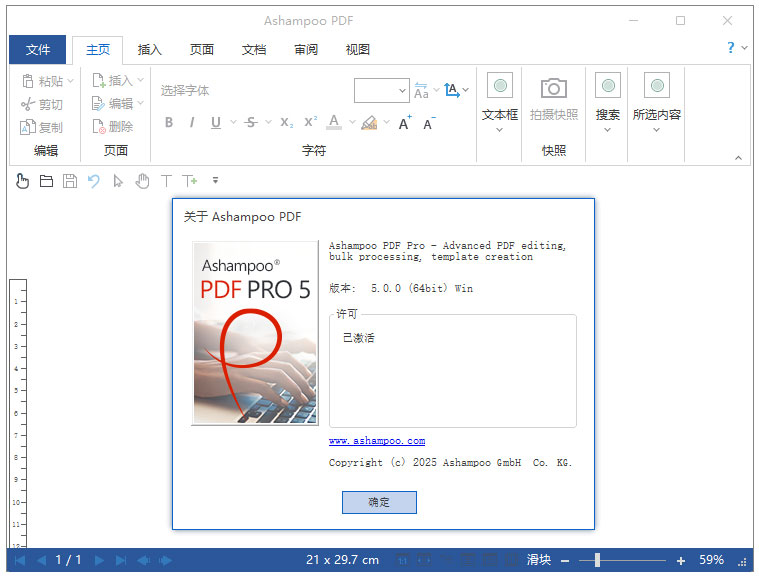
Task: Switch to the 主页 home tab
Action: [98, 49]
